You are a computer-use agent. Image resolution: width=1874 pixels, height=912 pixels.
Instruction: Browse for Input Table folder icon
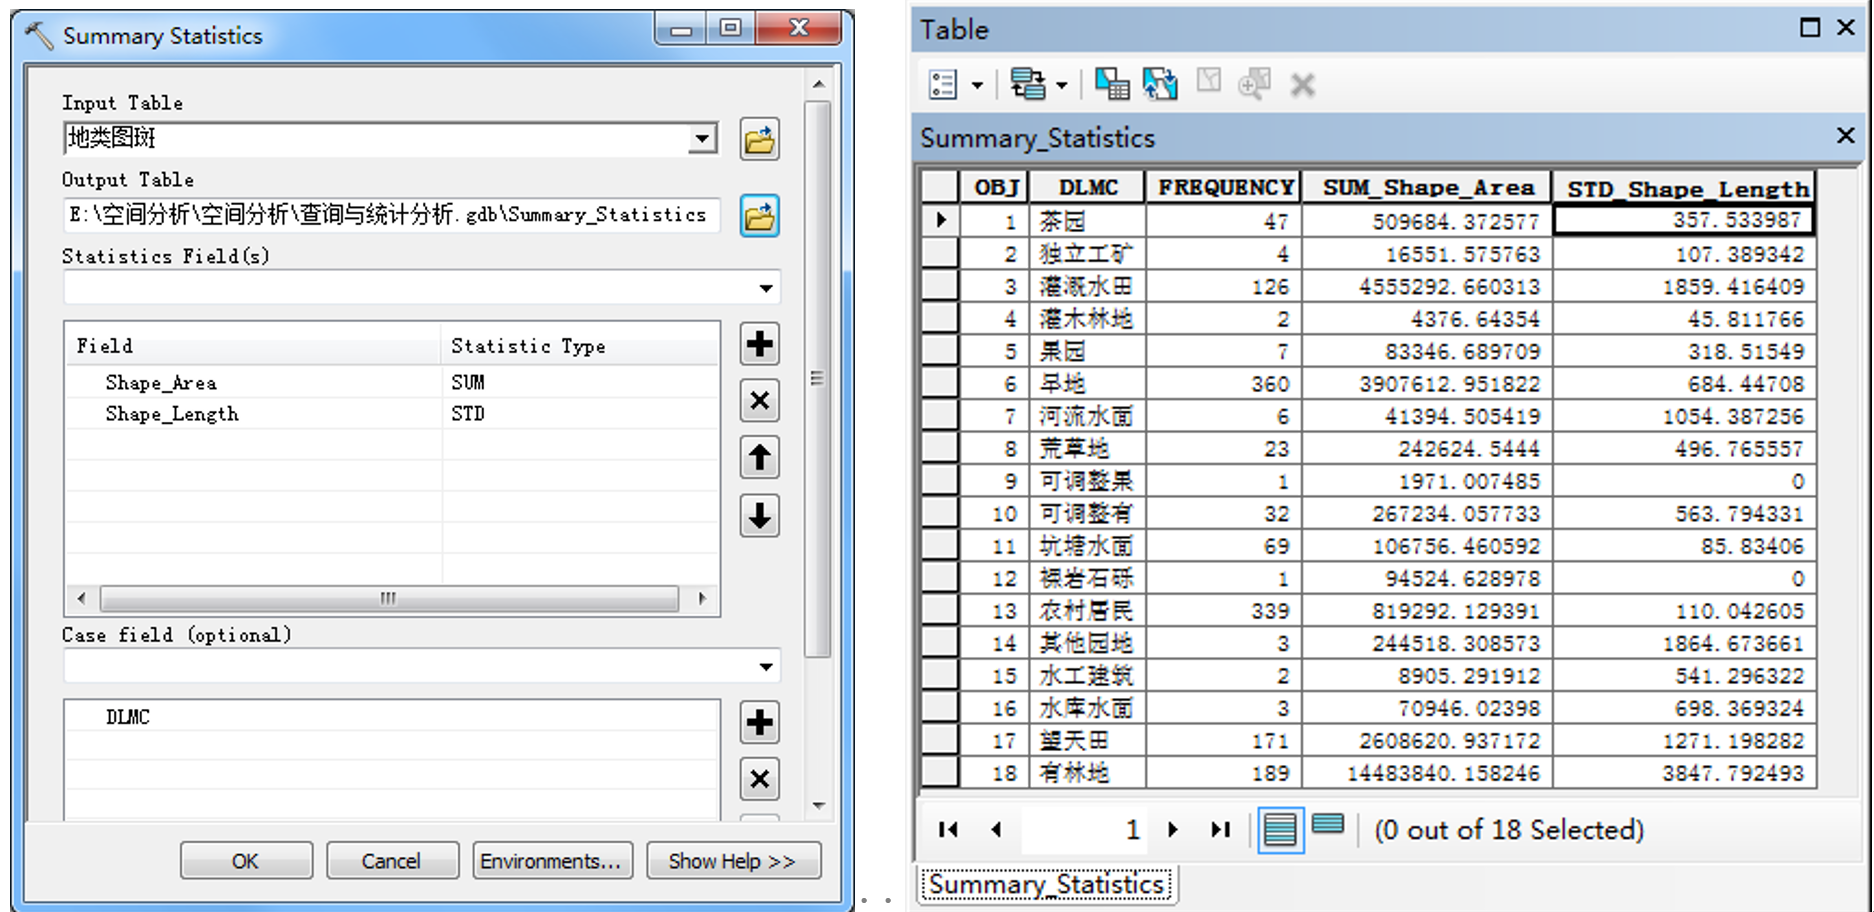(x=760, y=139)
